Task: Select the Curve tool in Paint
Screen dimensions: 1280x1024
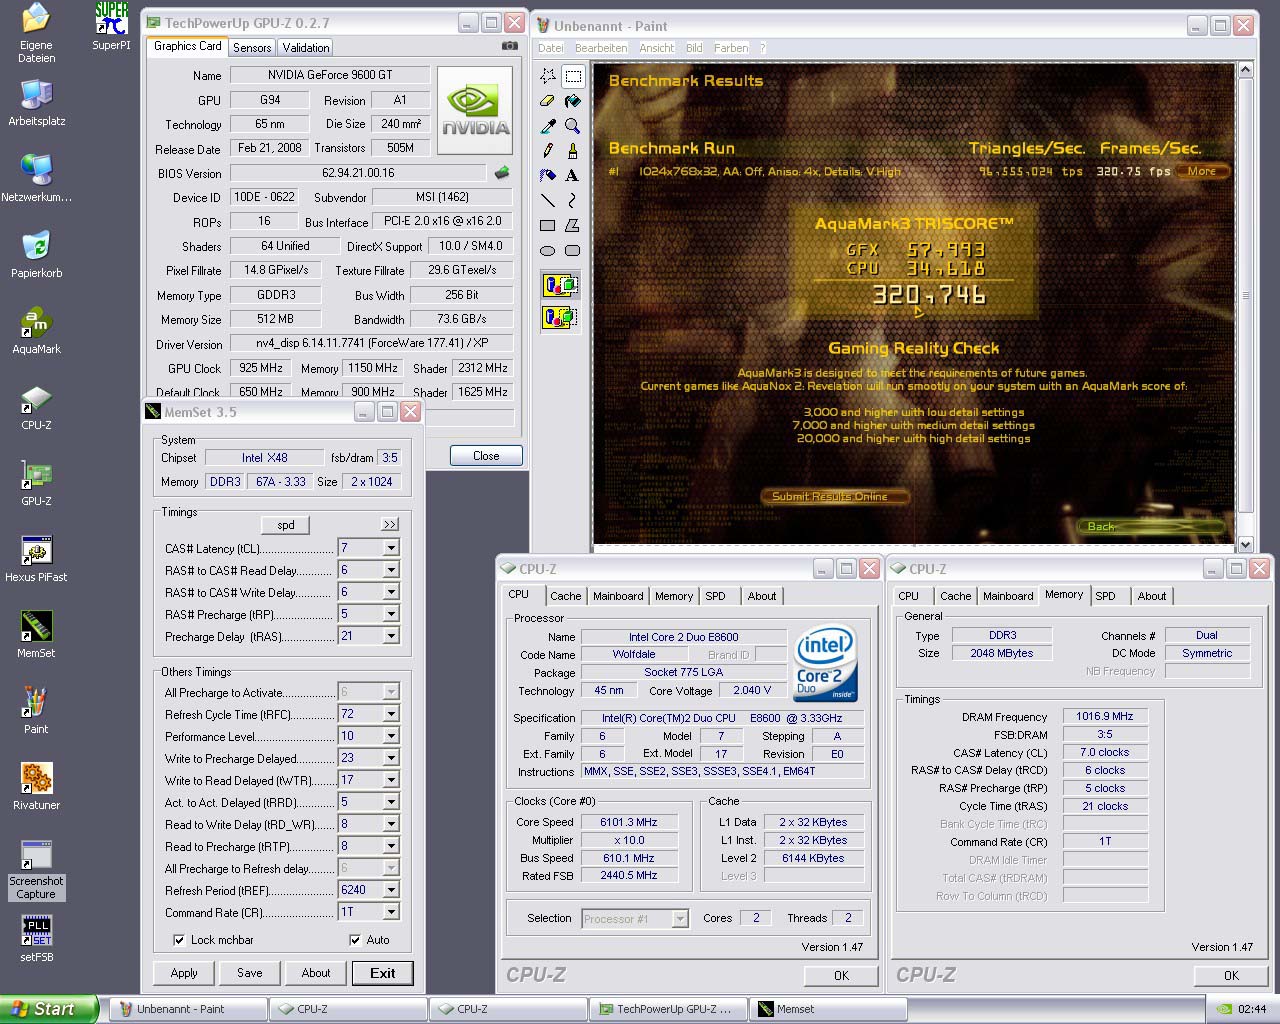Action: click(x=573, y=201)
